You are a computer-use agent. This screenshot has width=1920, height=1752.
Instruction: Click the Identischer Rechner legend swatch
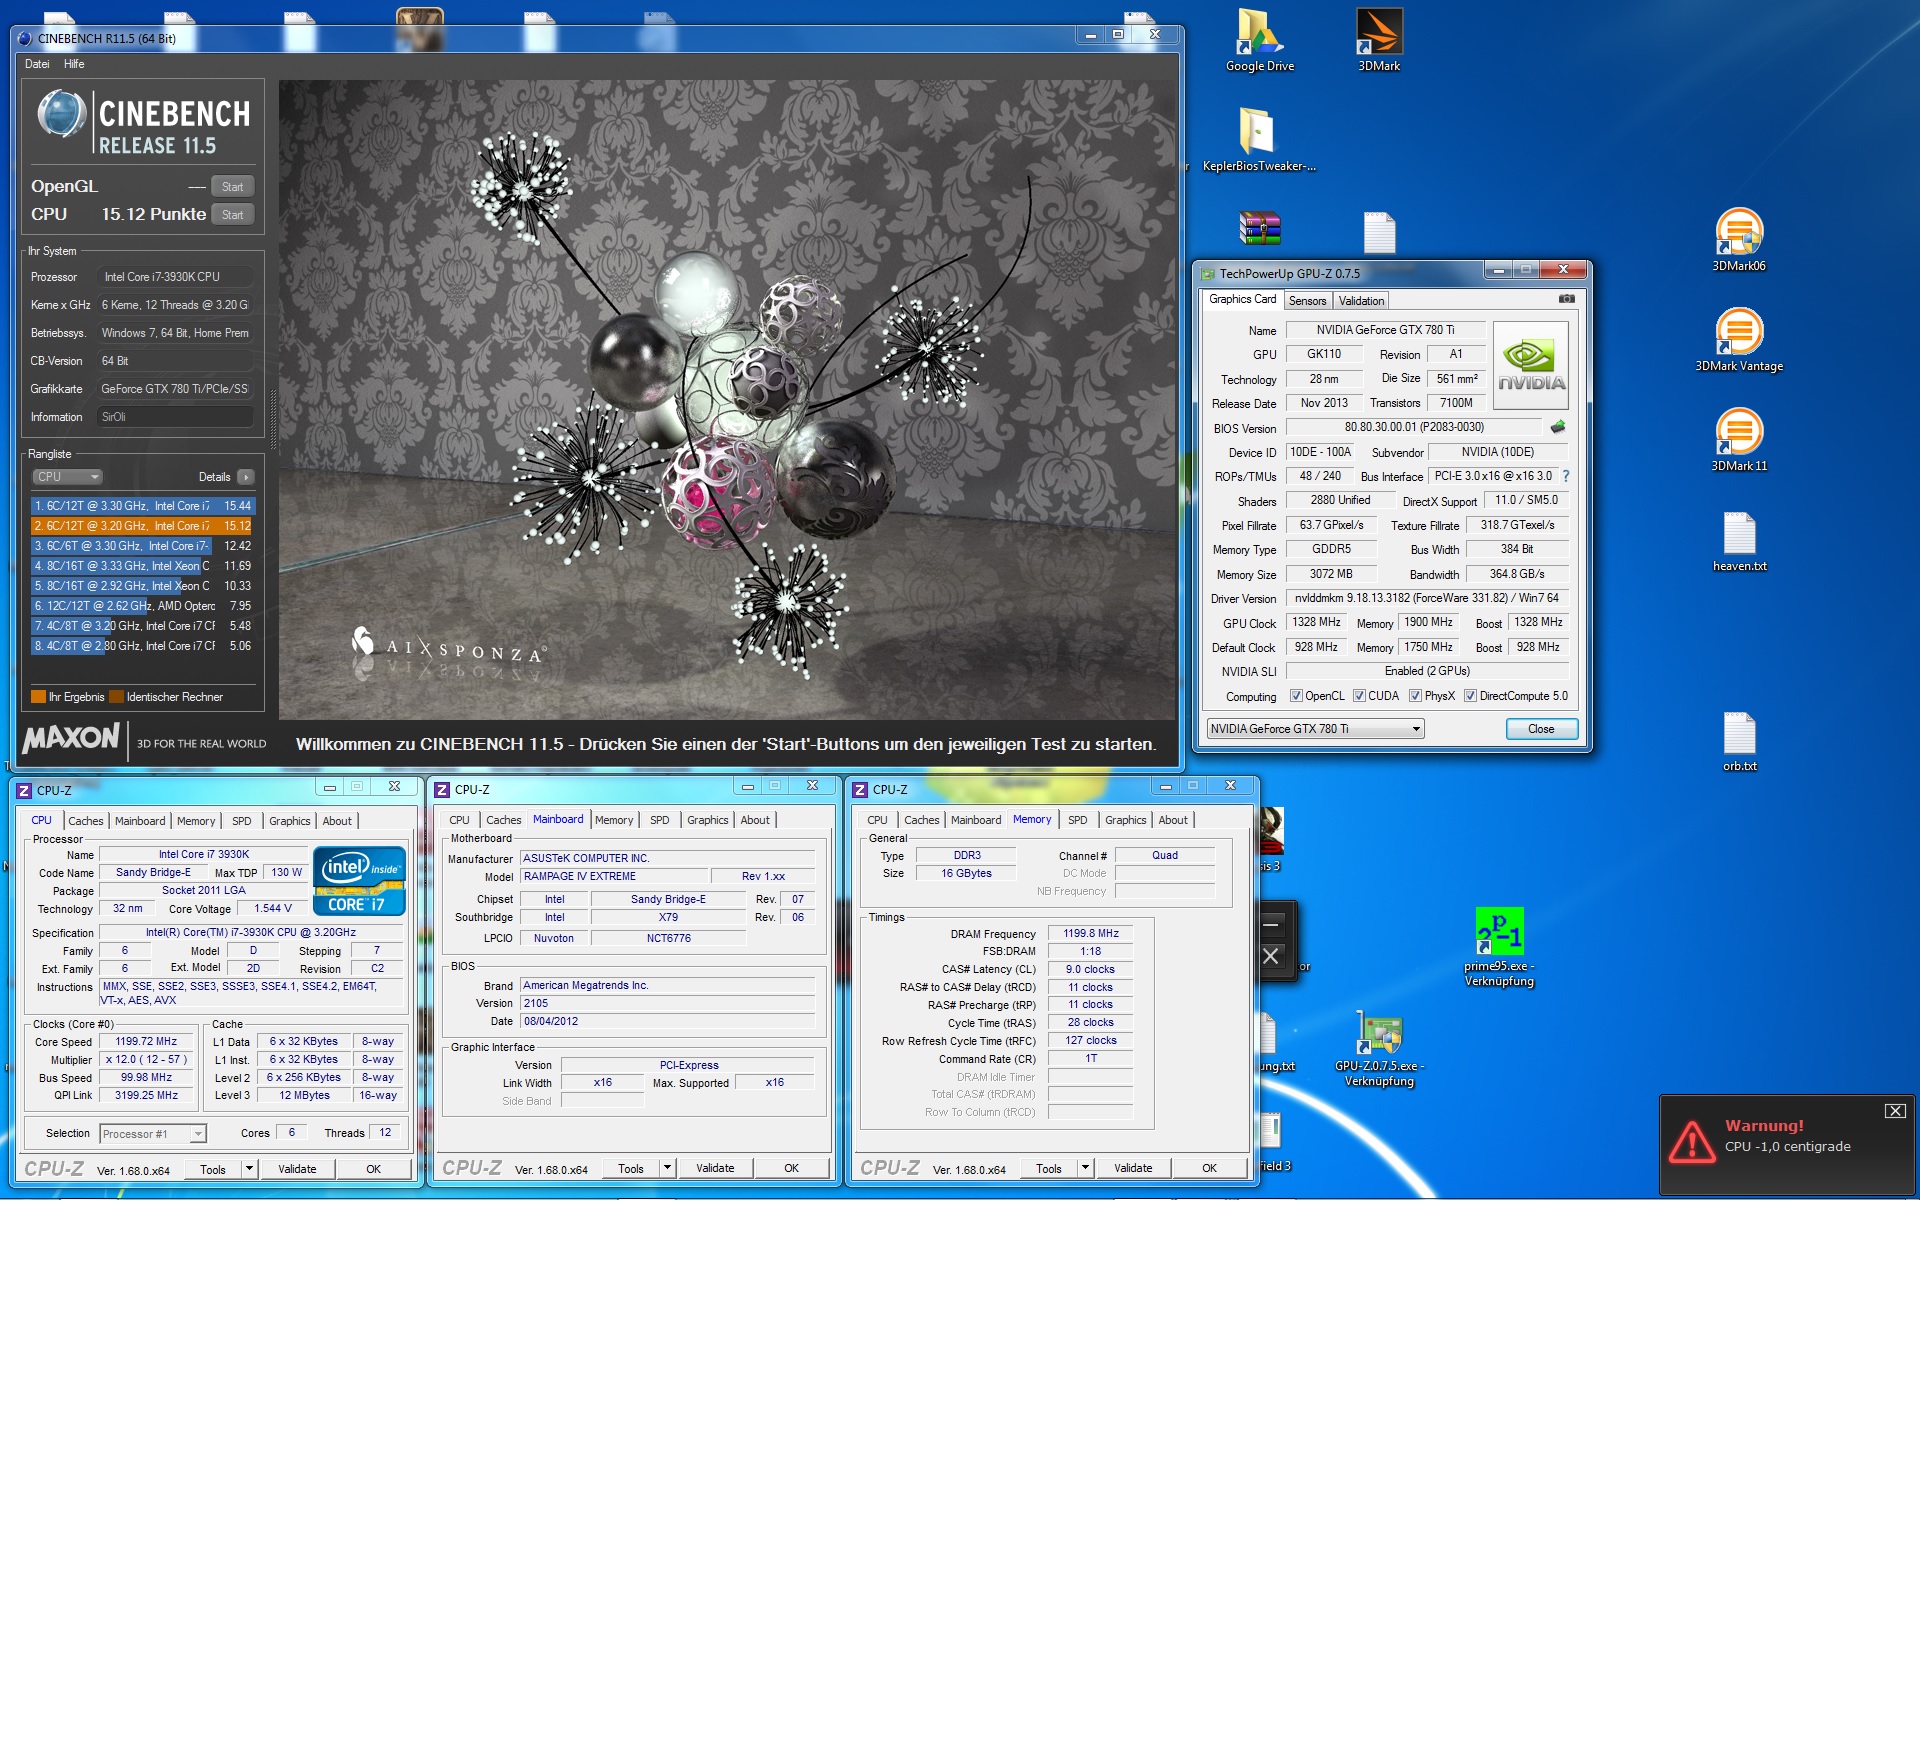point(116,697)
